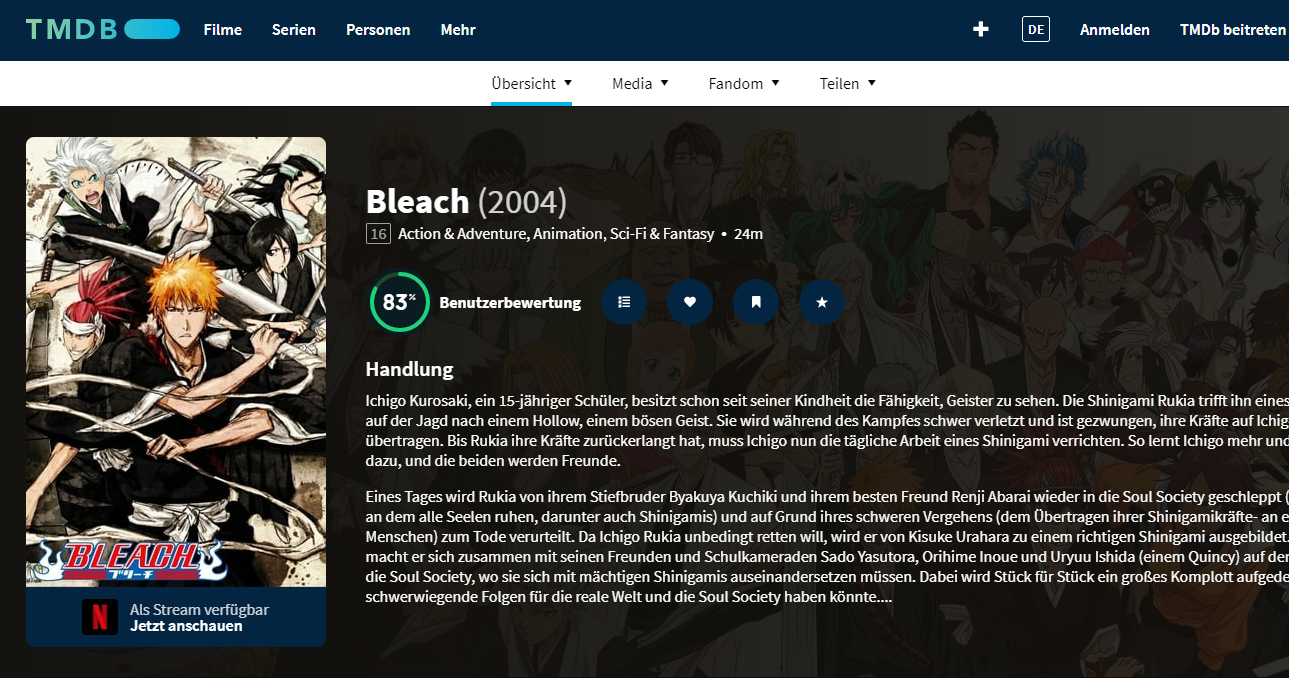Open the Mehr menu
The image size is (1289, 678).
coord(458,30)
